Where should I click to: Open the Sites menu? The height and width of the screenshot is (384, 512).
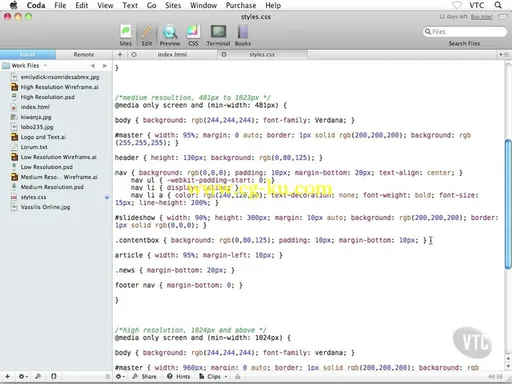coord(173,5)
